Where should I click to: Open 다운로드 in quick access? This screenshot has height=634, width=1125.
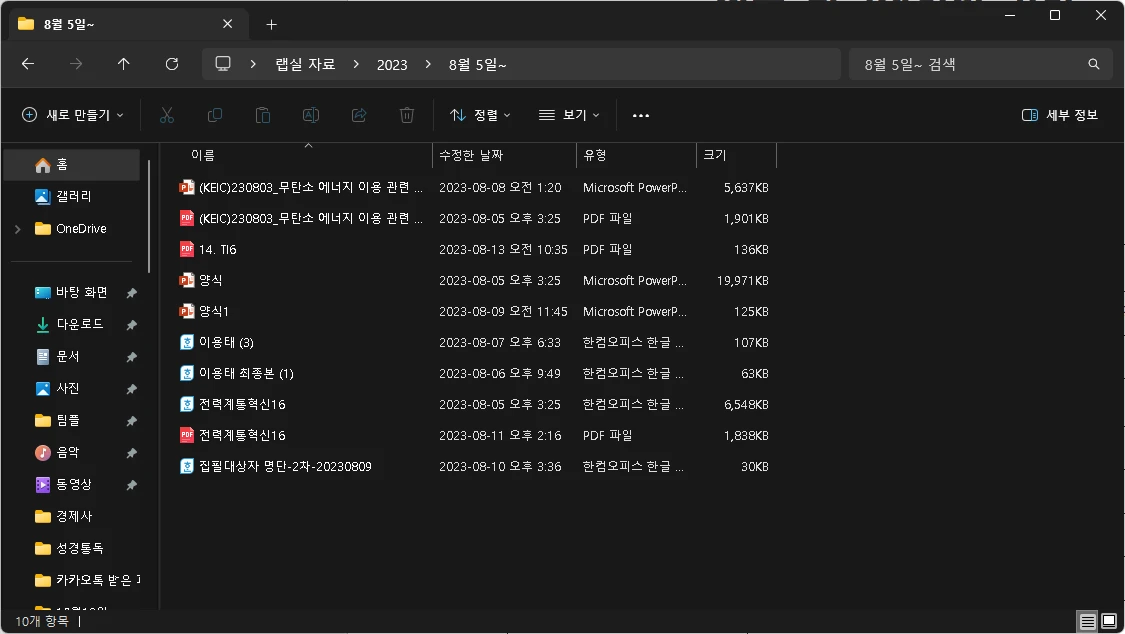click(x=72, y=325)
